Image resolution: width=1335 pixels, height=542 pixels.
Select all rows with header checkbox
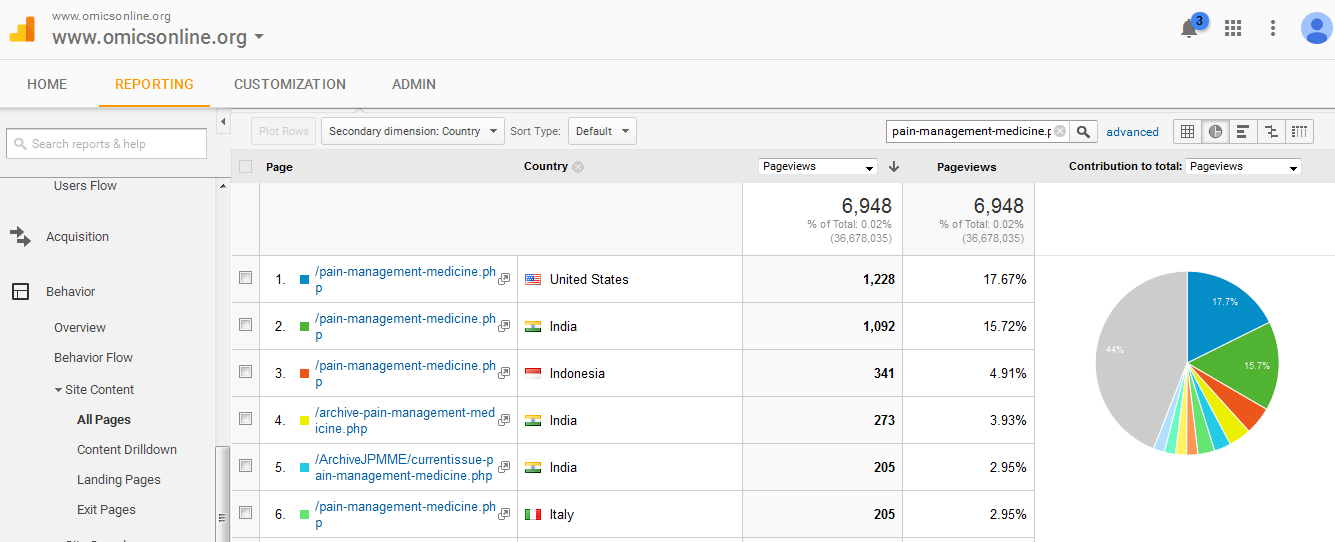pyautogui.click(x=246, y=167)
